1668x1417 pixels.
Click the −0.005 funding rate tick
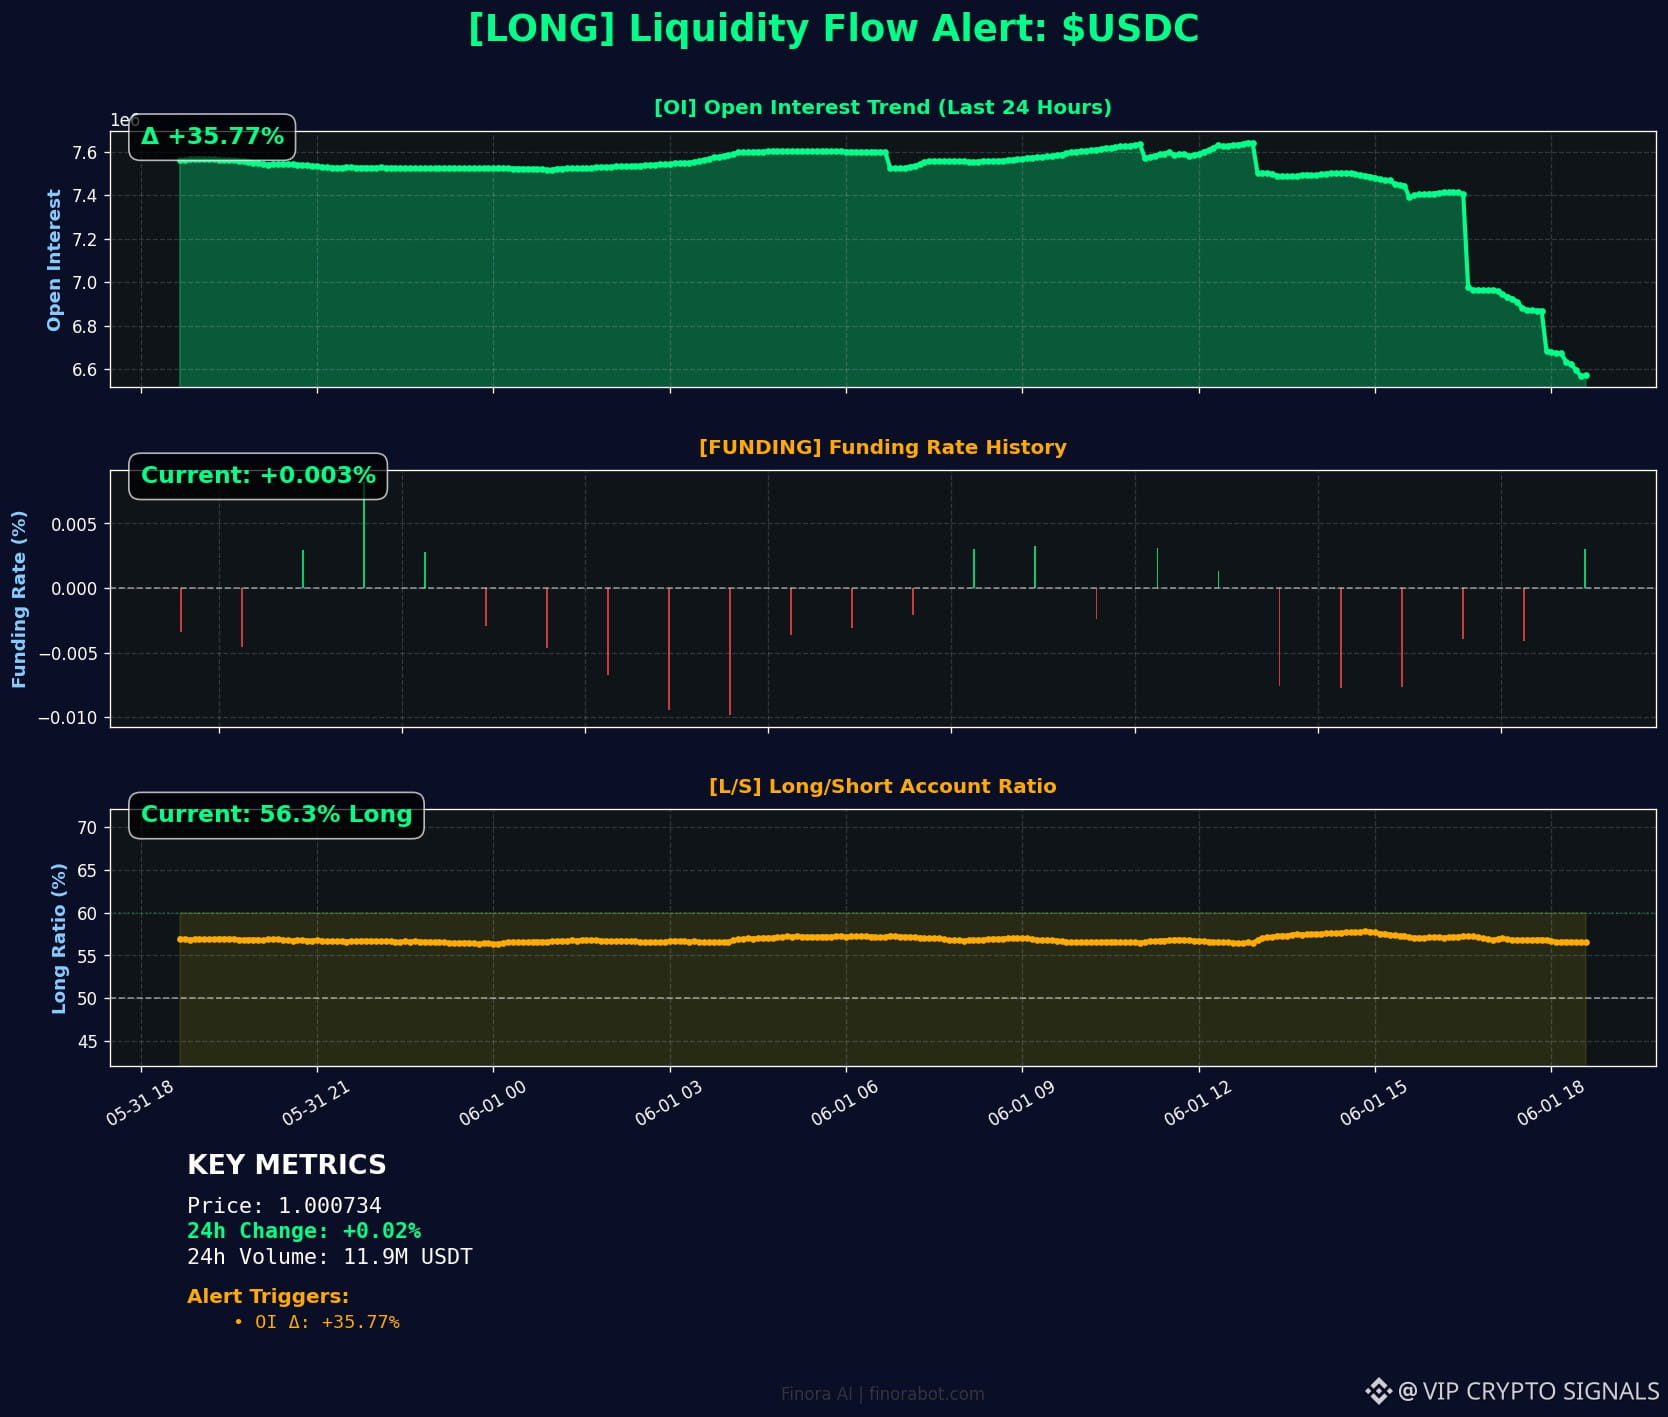(x=68, y=654)
